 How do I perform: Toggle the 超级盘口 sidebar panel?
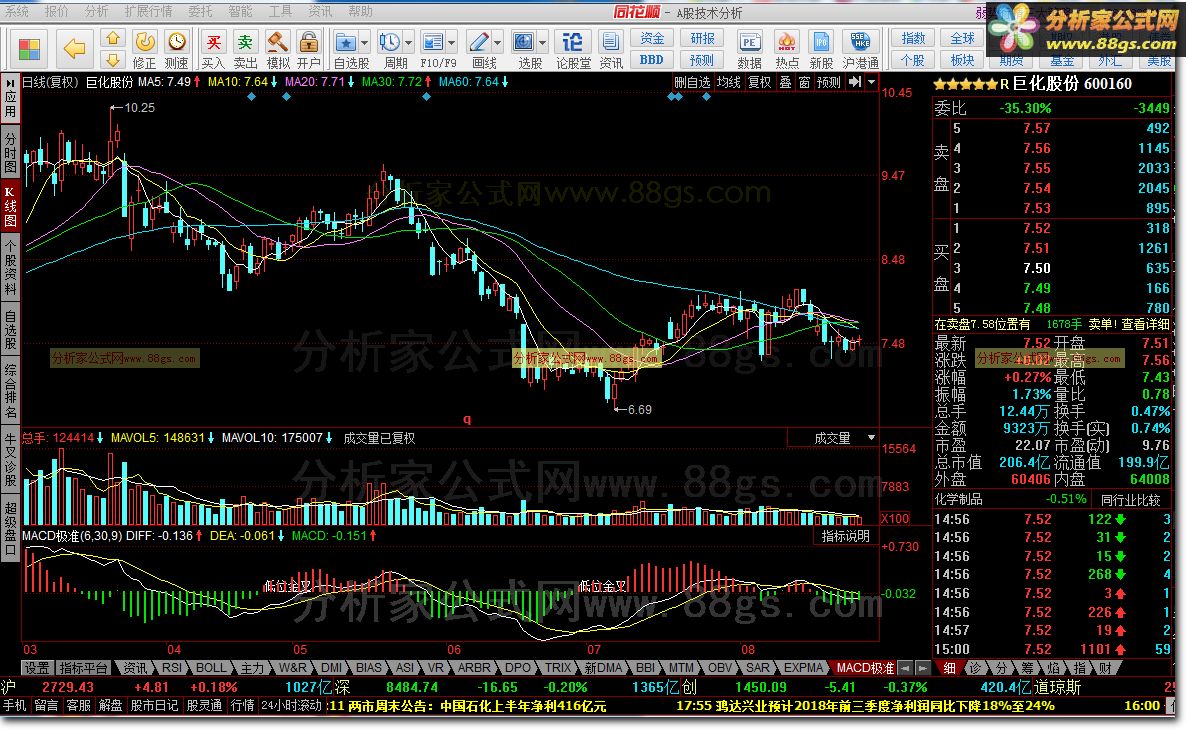[11, 531]
